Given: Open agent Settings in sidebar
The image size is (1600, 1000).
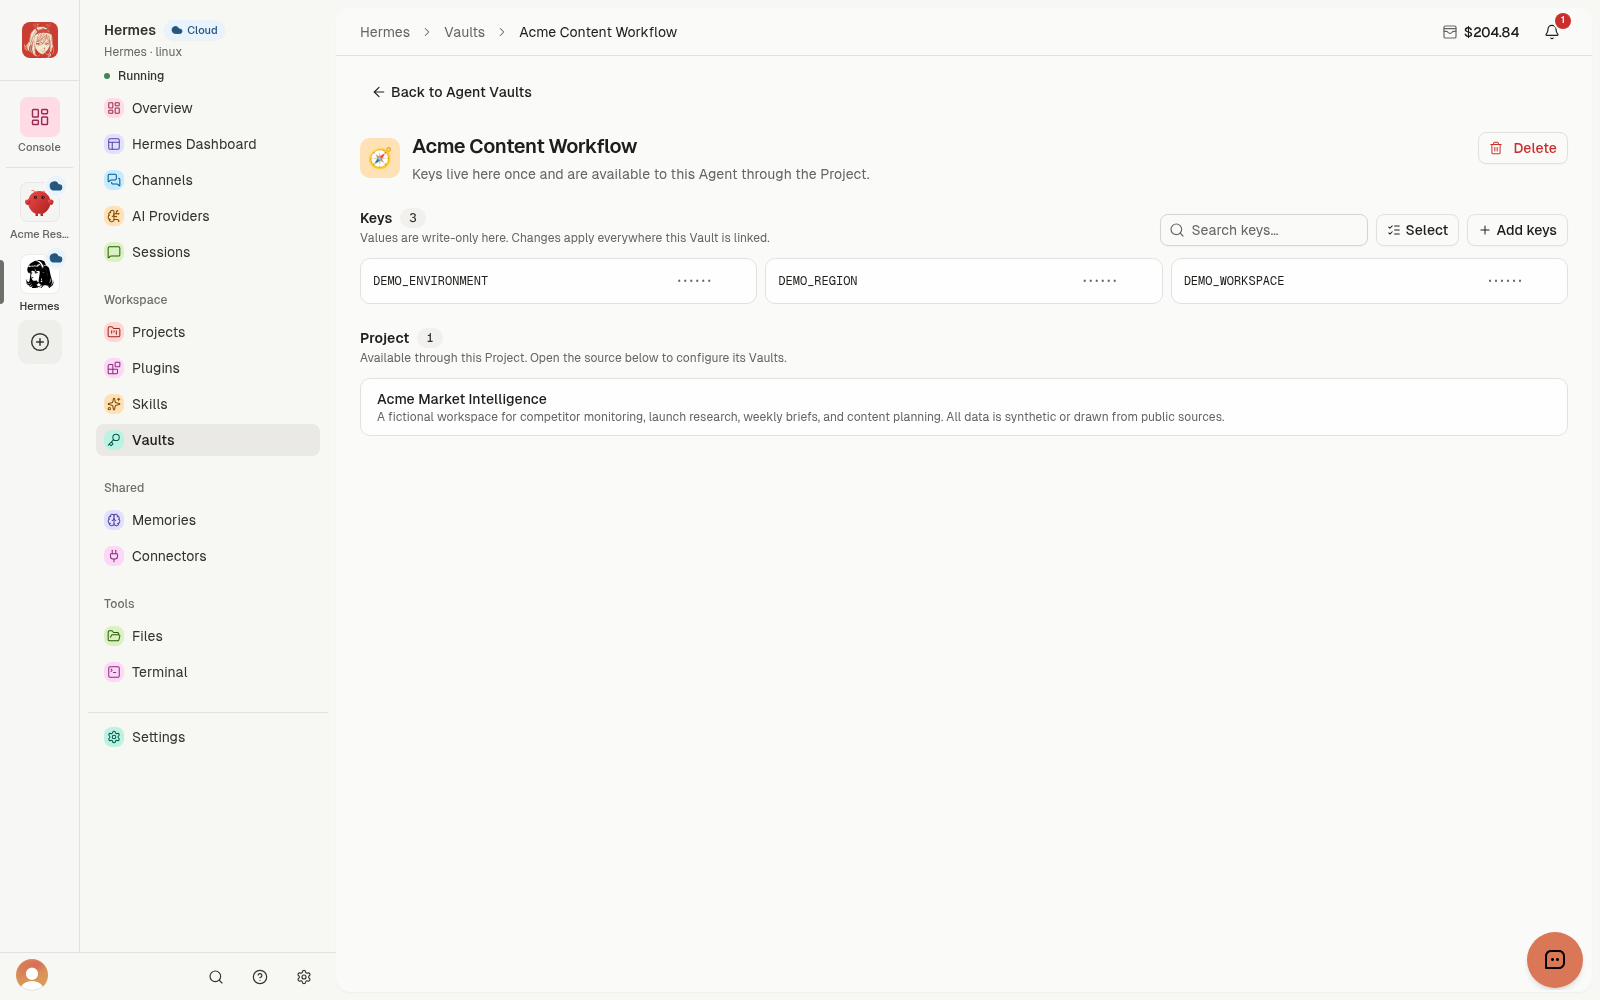Looking at the screenshot, I should click(x=208, y=737).
